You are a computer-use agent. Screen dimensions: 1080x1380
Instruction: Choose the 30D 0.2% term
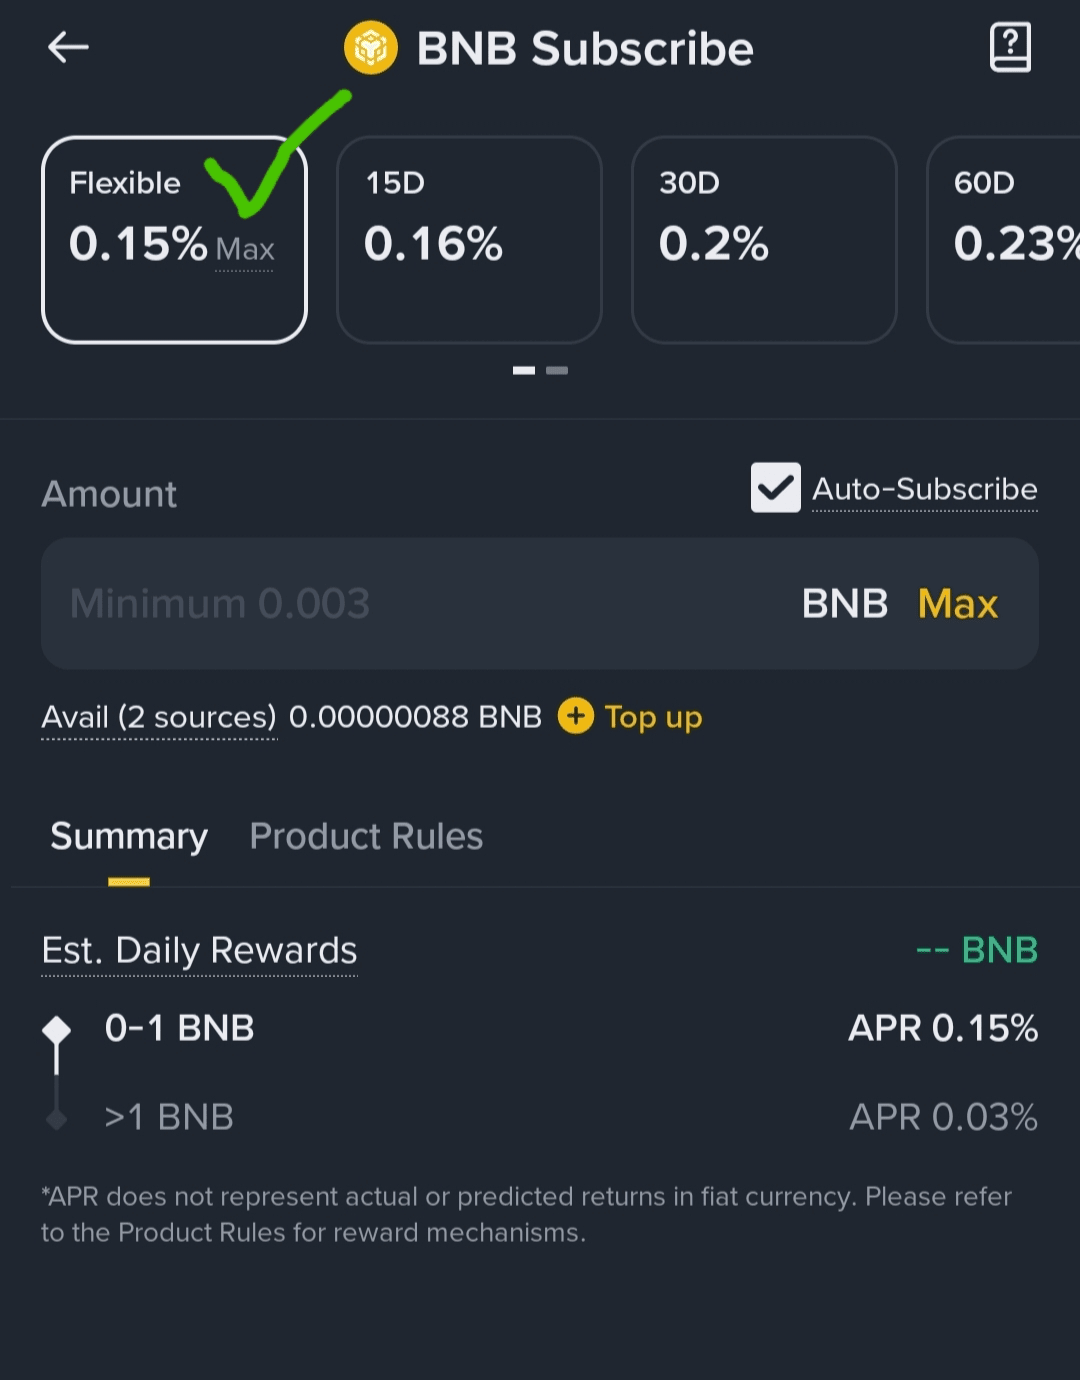(764, 240)
